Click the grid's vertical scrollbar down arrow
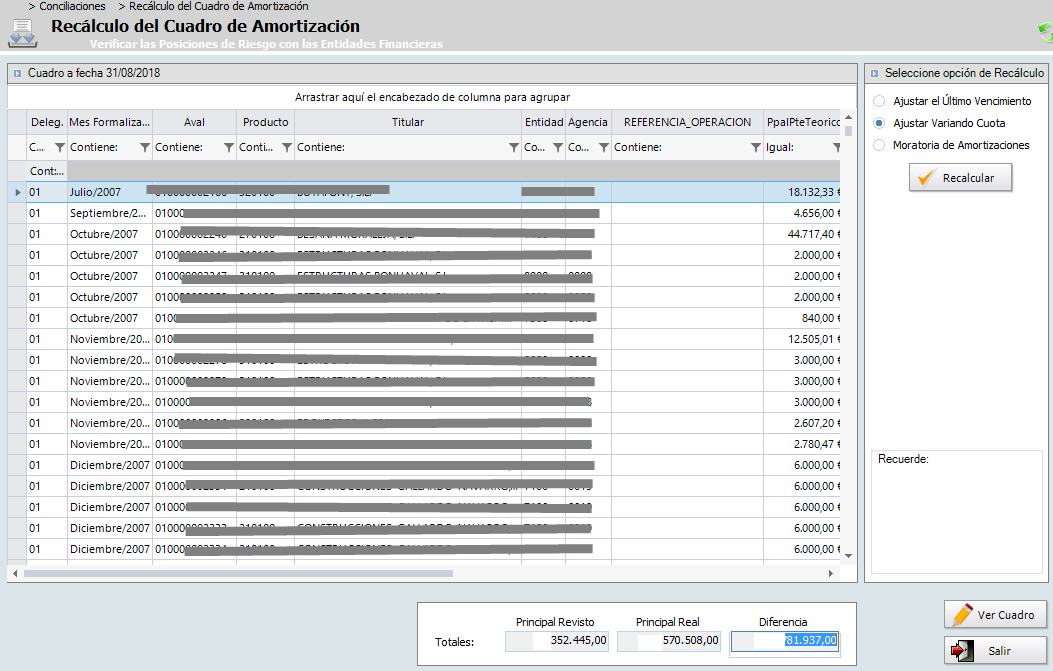Screen dimensions: 1053x671 [x=848, y=555]
